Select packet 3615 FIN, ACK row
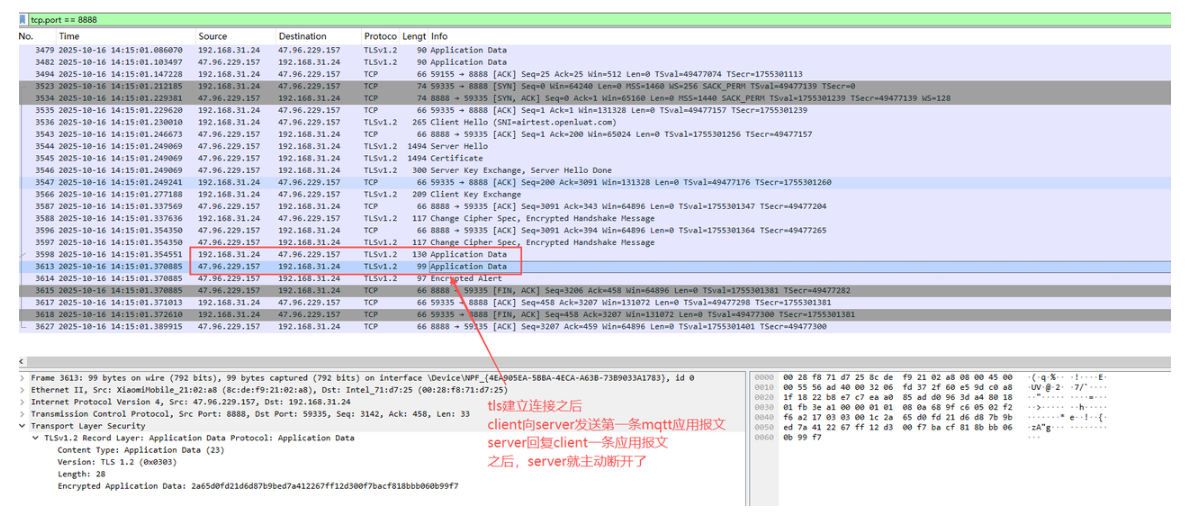The width and height of the screenshot is (1193, 527). point(594,290)
